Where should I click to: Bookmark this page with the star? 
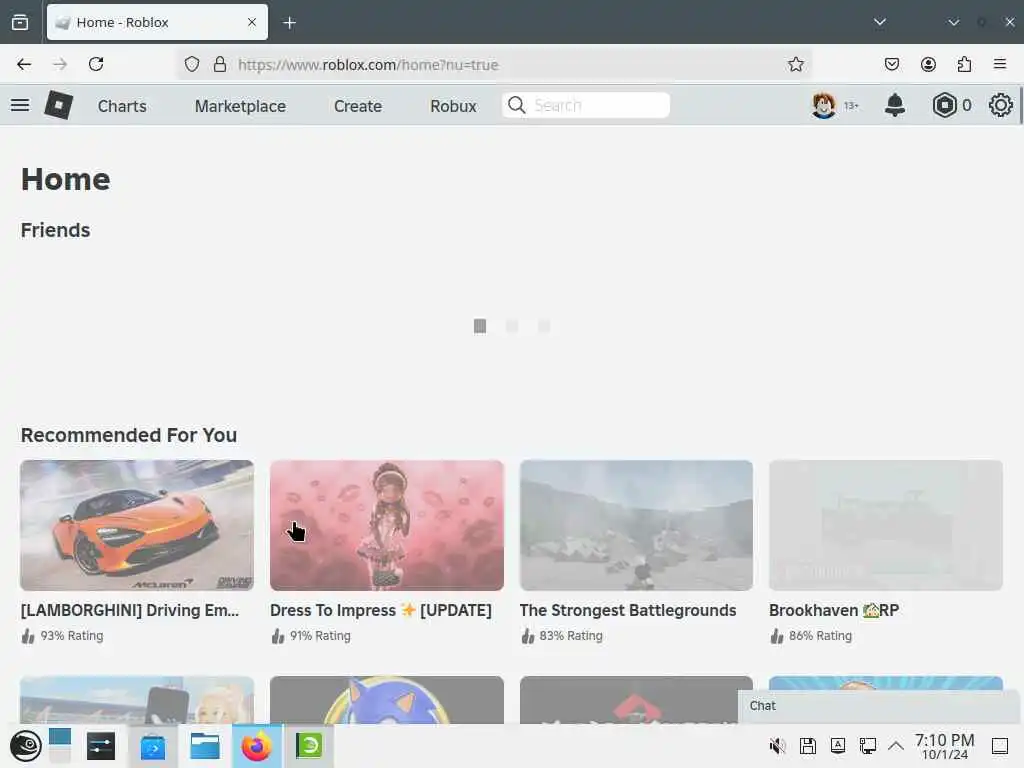[795, 64]
